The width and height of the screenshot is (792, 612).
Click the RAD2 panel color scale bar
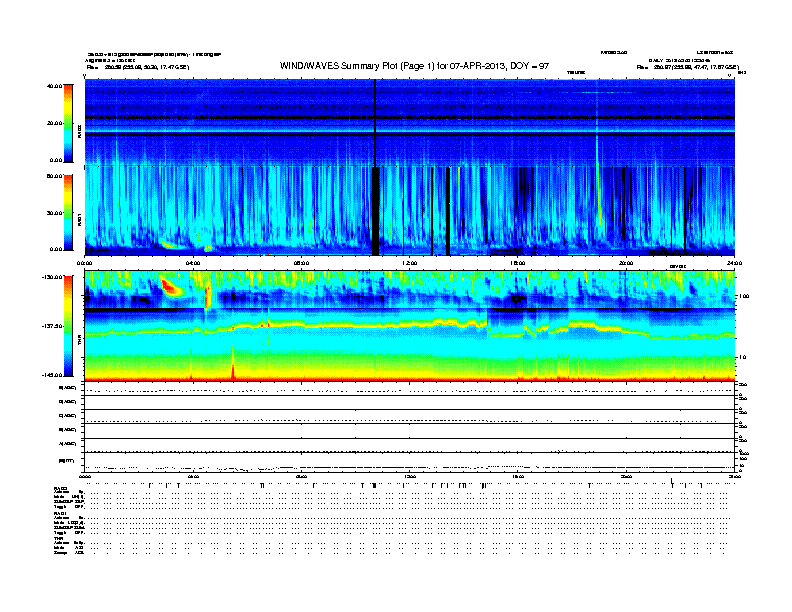tap(68, 123)
